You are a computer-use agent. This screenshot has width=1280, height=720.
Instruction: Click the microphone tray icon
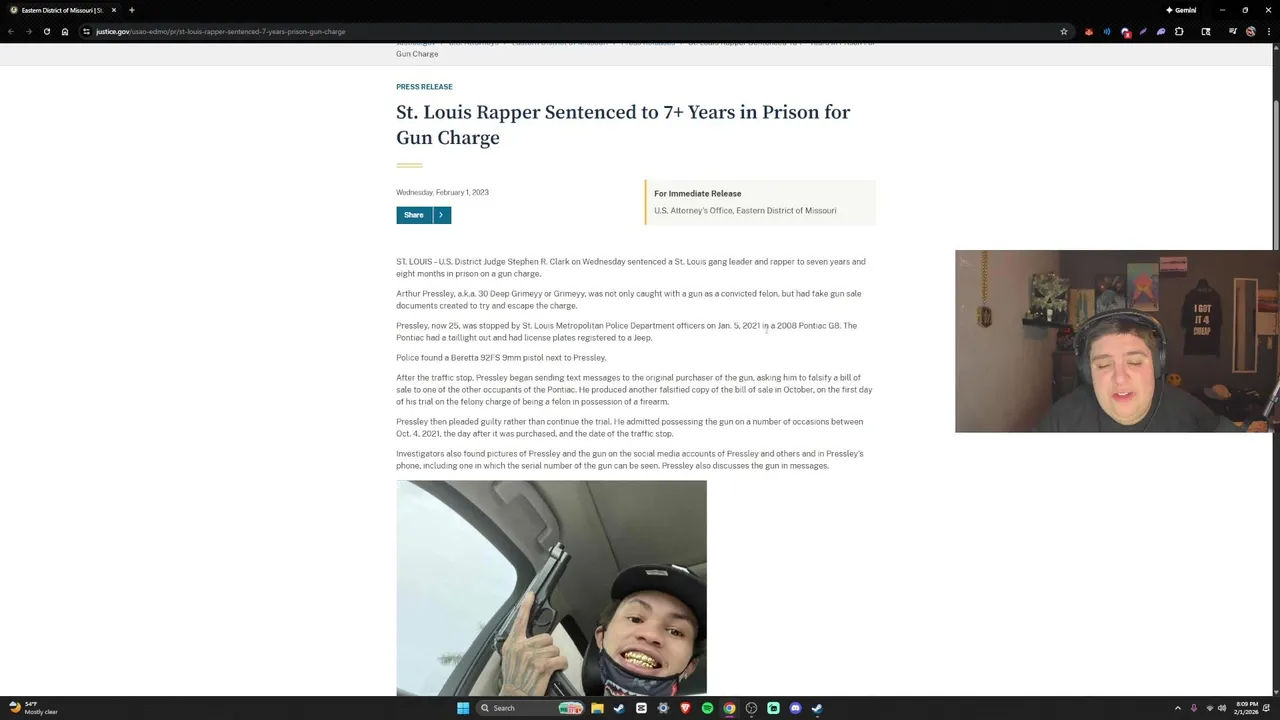(x=1193, y=708)
